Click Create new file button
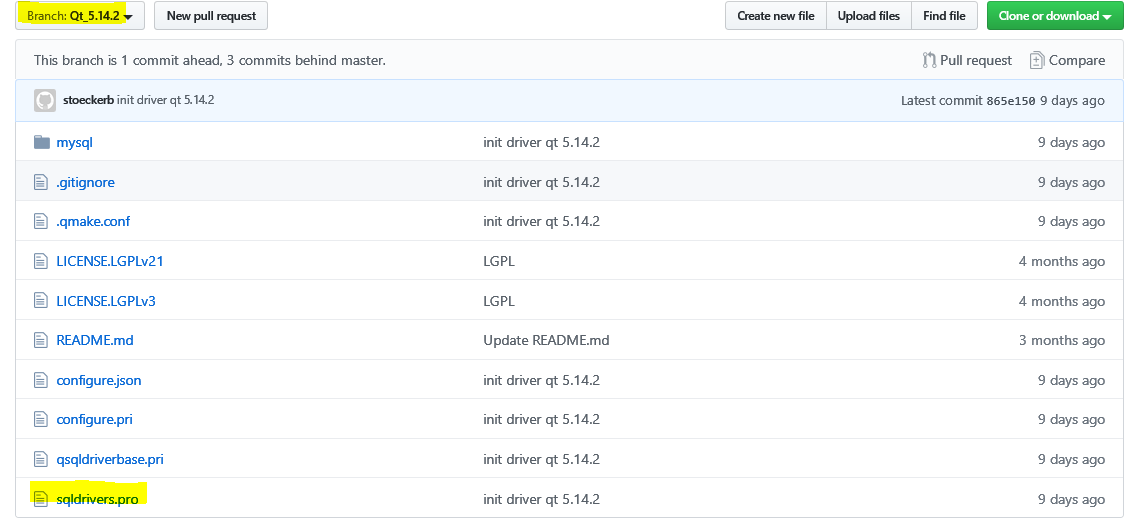This screenshot has height=529, width=1134. pyautogui.click(x=775, y=15)
